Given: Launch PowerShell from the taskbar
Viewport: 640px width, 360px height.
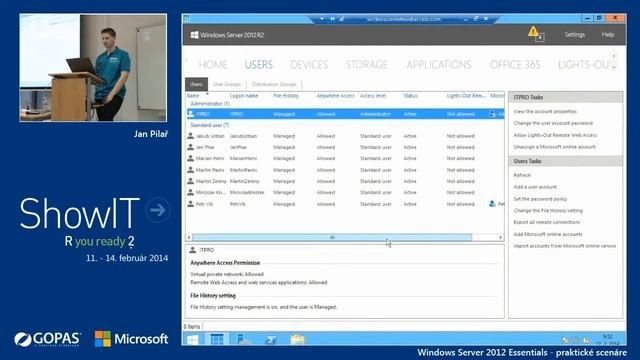Looking at the screenshot, I should [270, 339].
